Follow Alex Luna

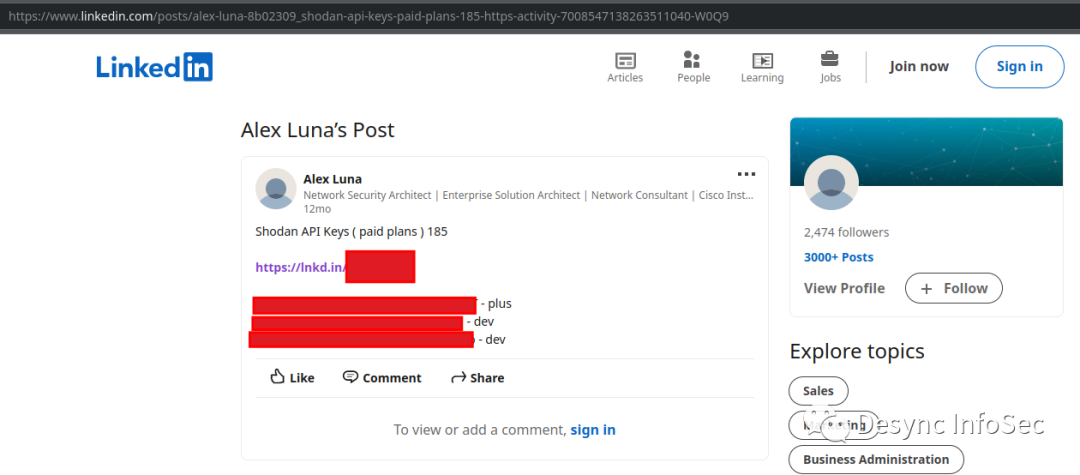953,288
